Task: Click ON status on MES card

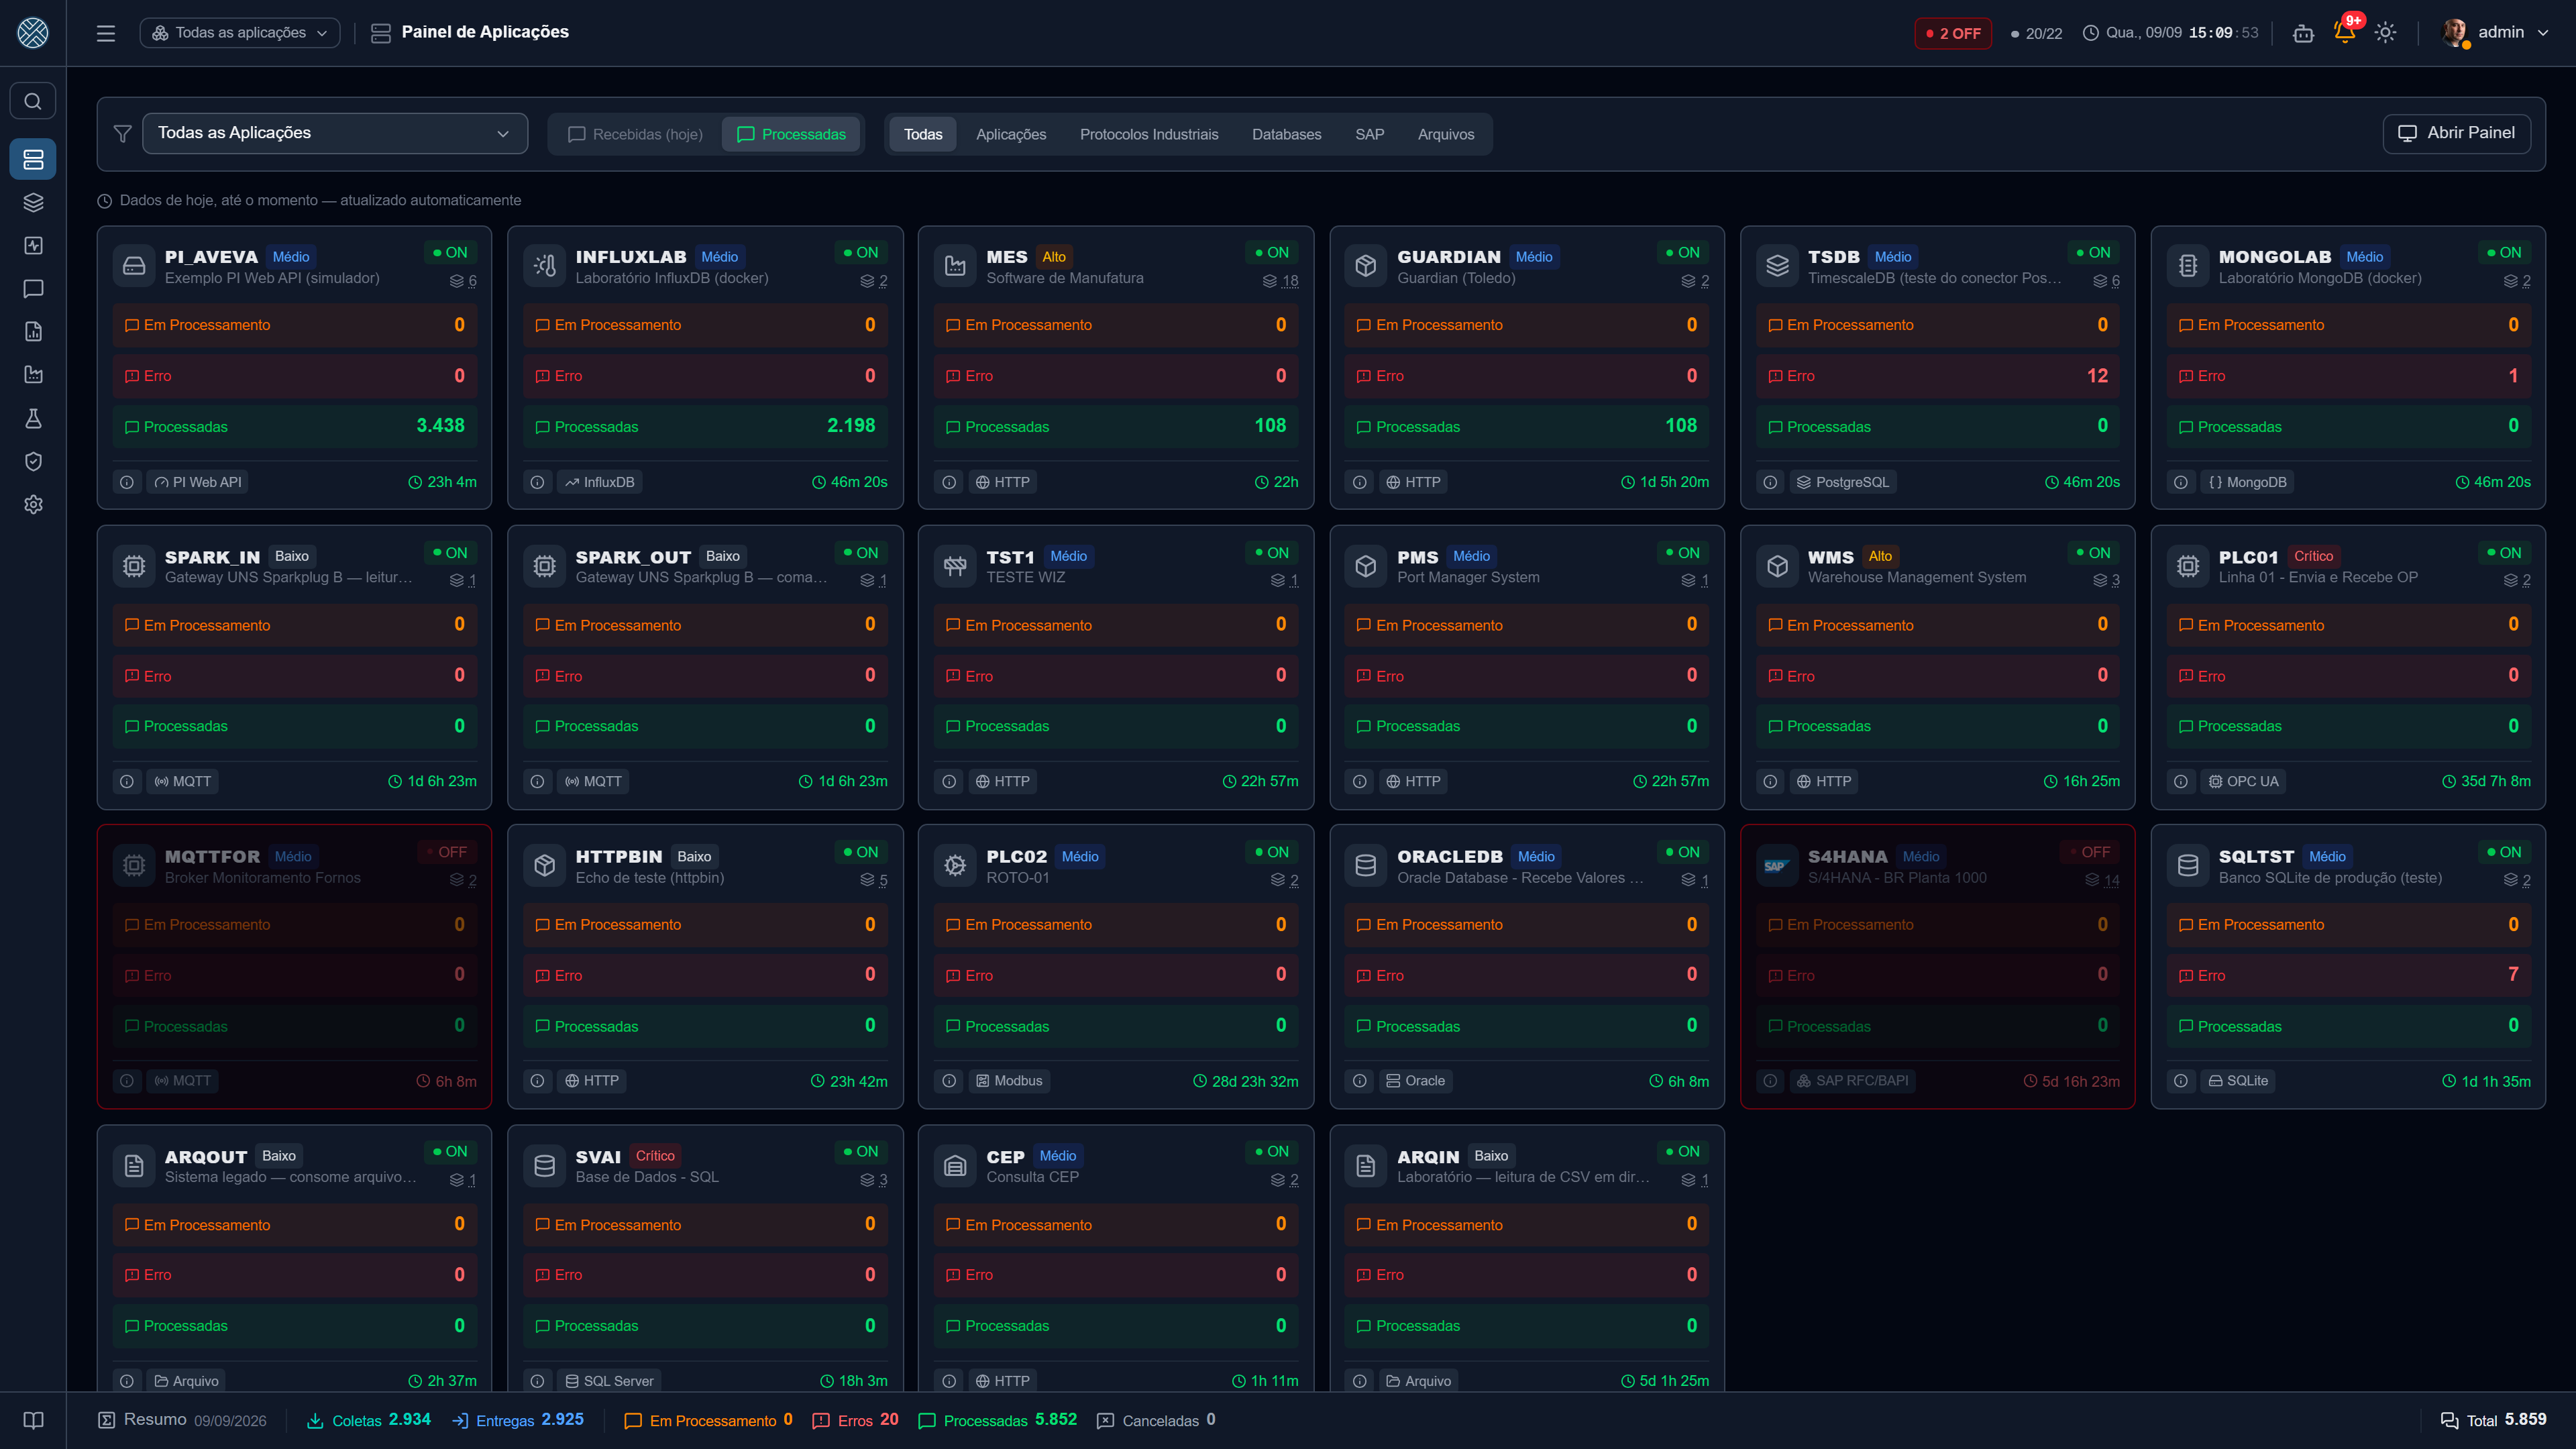Action: [1271, 253]
